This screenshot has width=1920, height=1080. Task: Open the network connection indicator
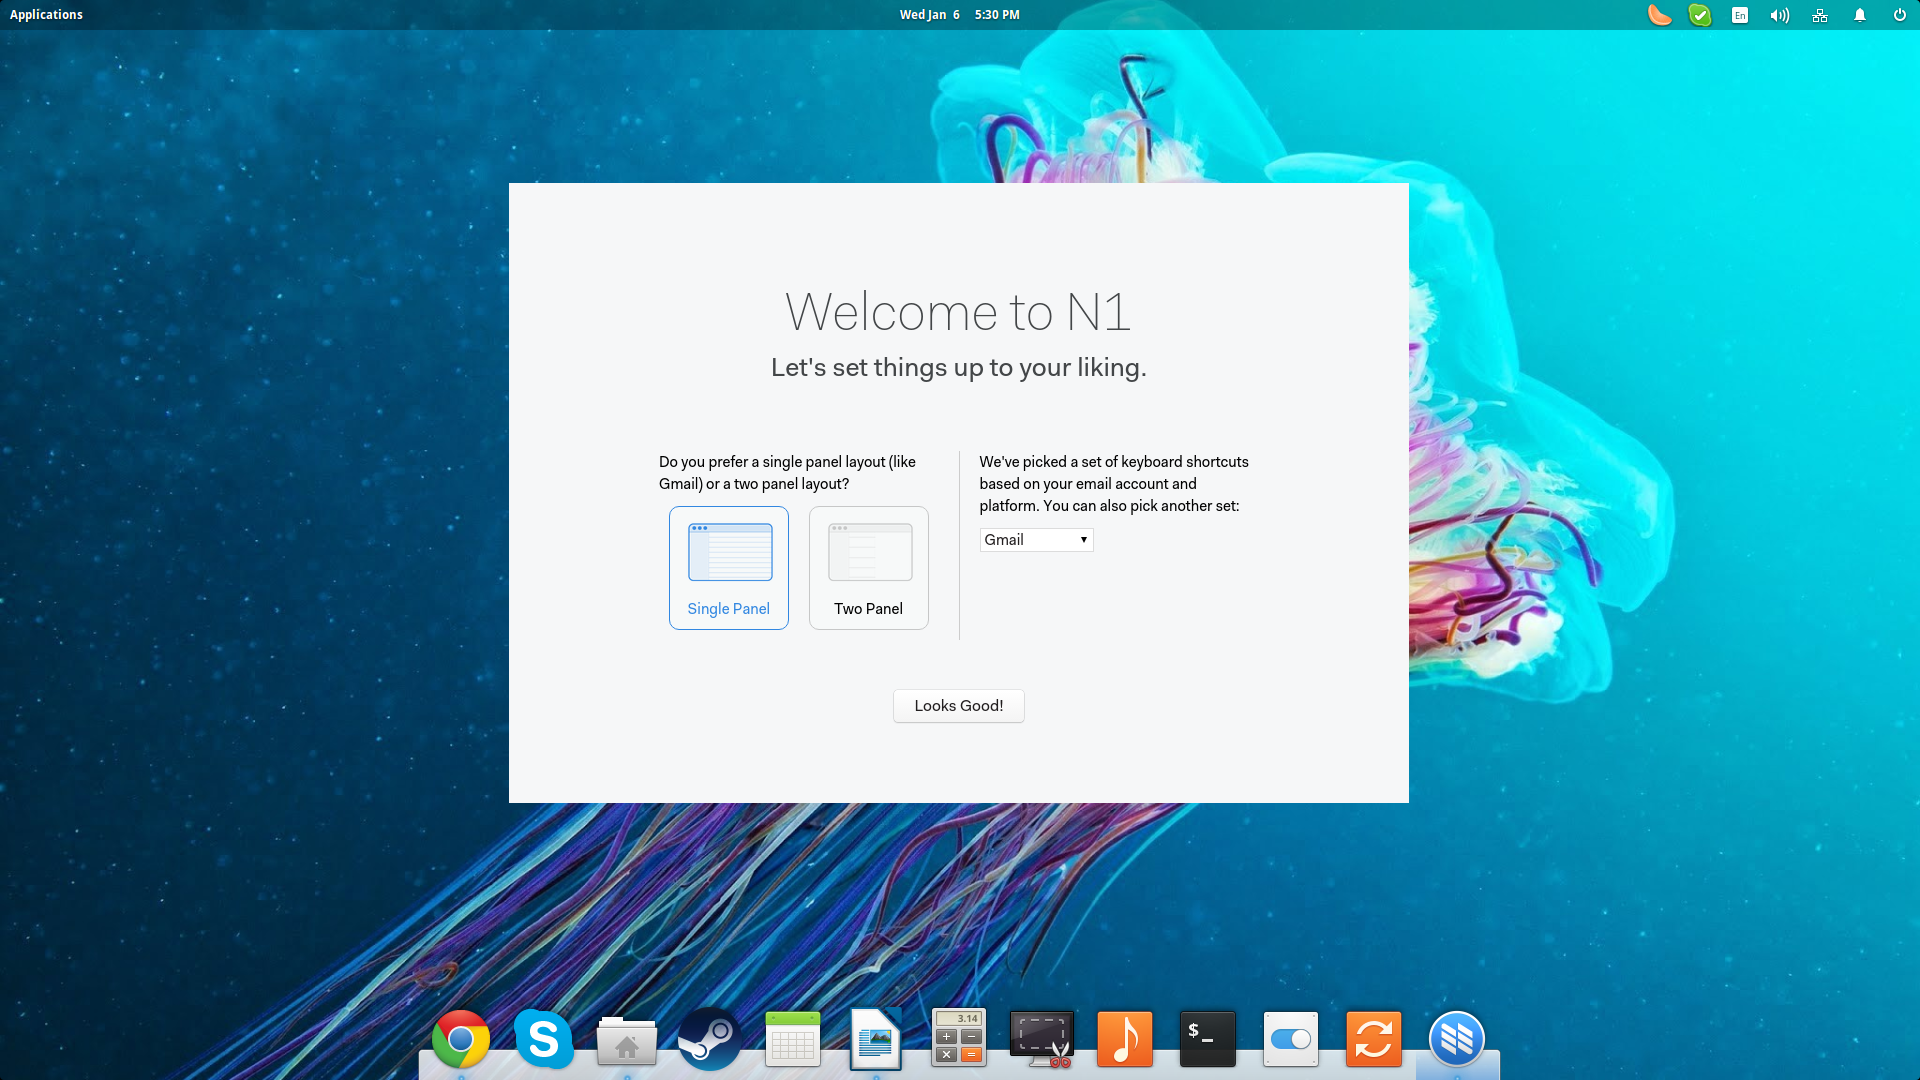(x=1820, y=15)
